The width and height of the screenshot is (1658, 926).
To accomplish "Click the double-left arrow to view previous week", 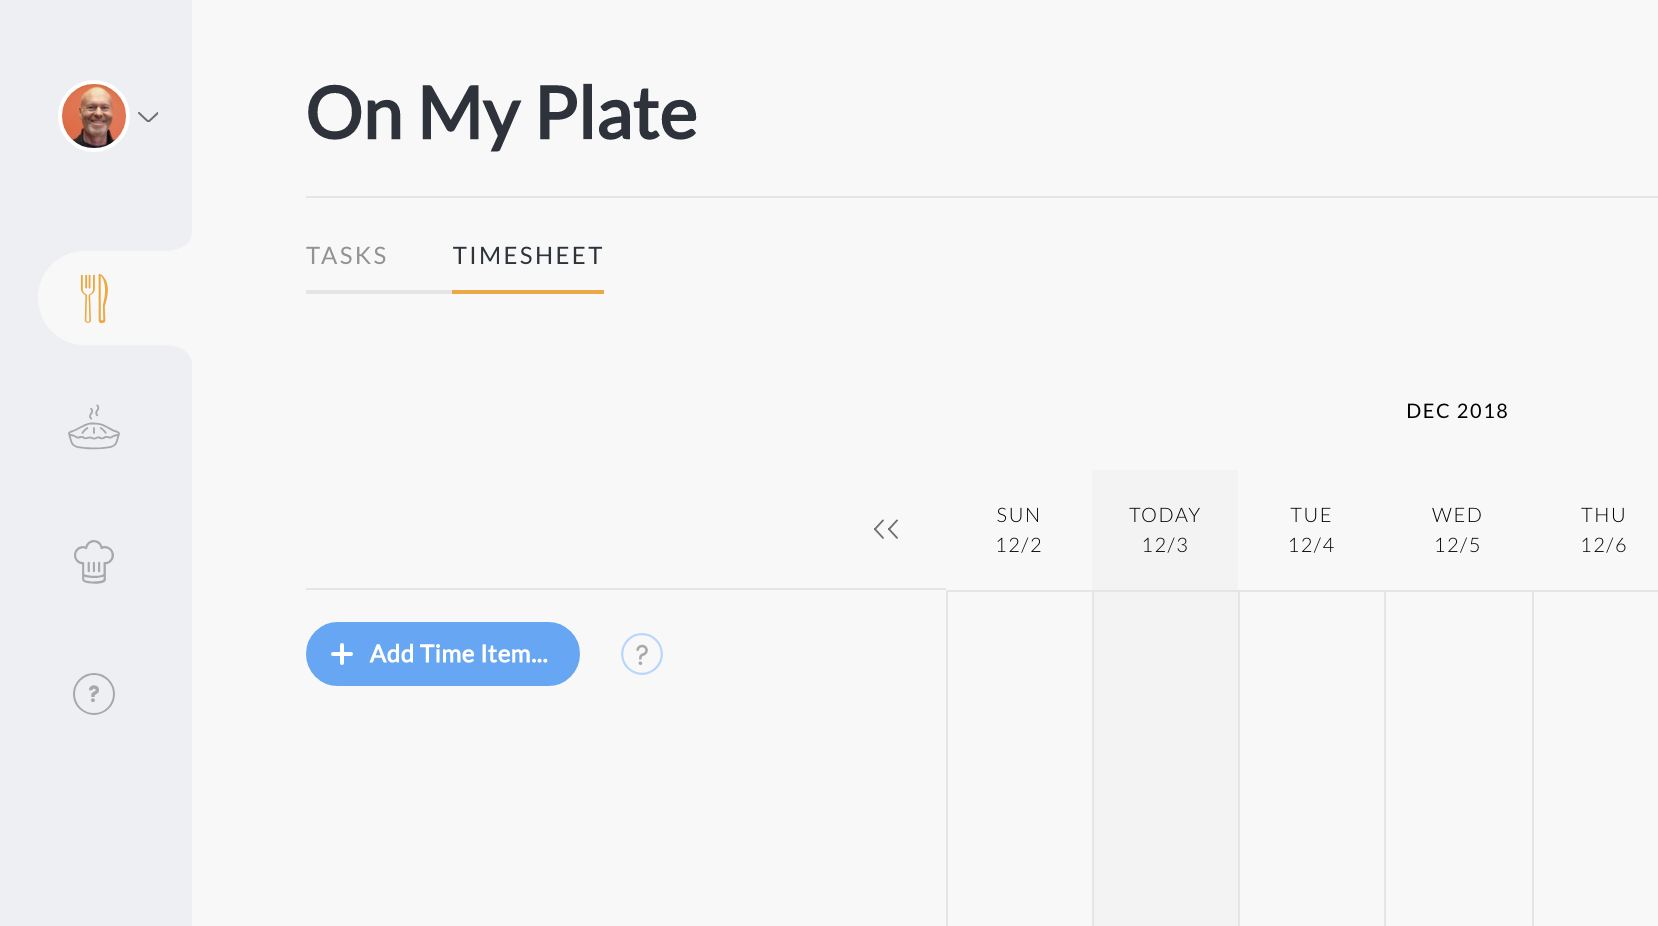I will point(886,528).
